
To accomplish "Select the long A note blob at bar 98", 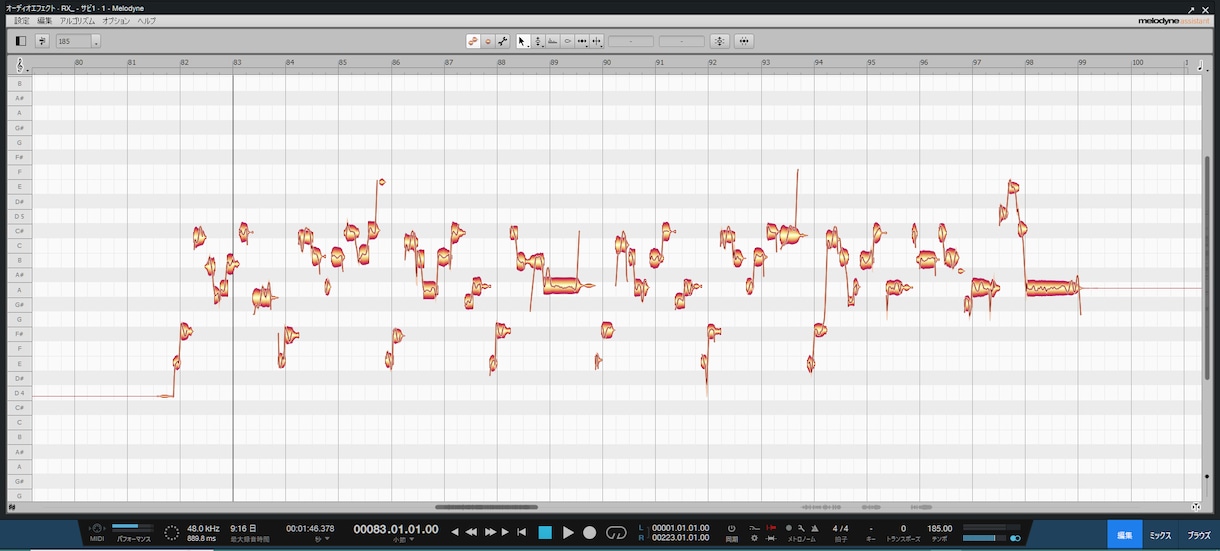I will [x=1052, y=289].
